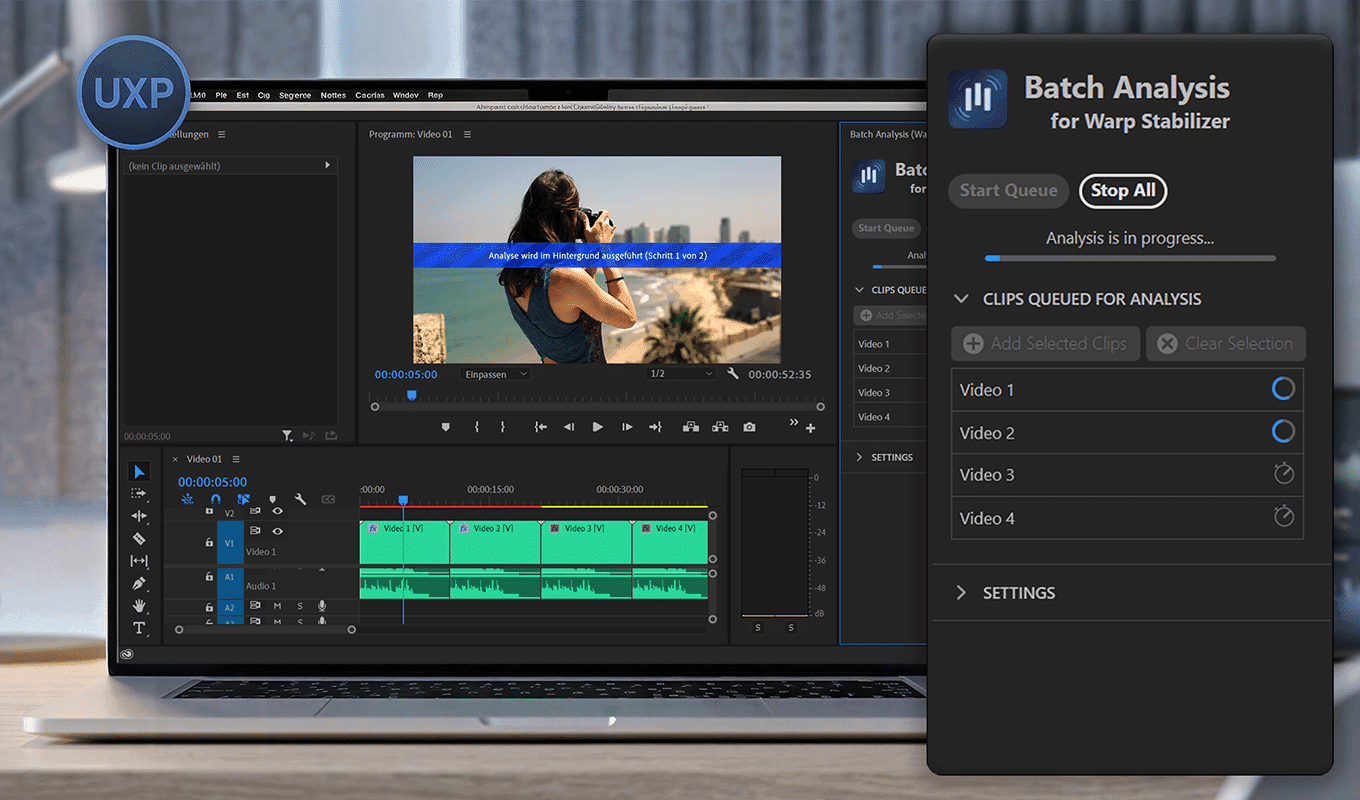
Task: Expand the Settings section in large panel
Action: click(961, 593)
